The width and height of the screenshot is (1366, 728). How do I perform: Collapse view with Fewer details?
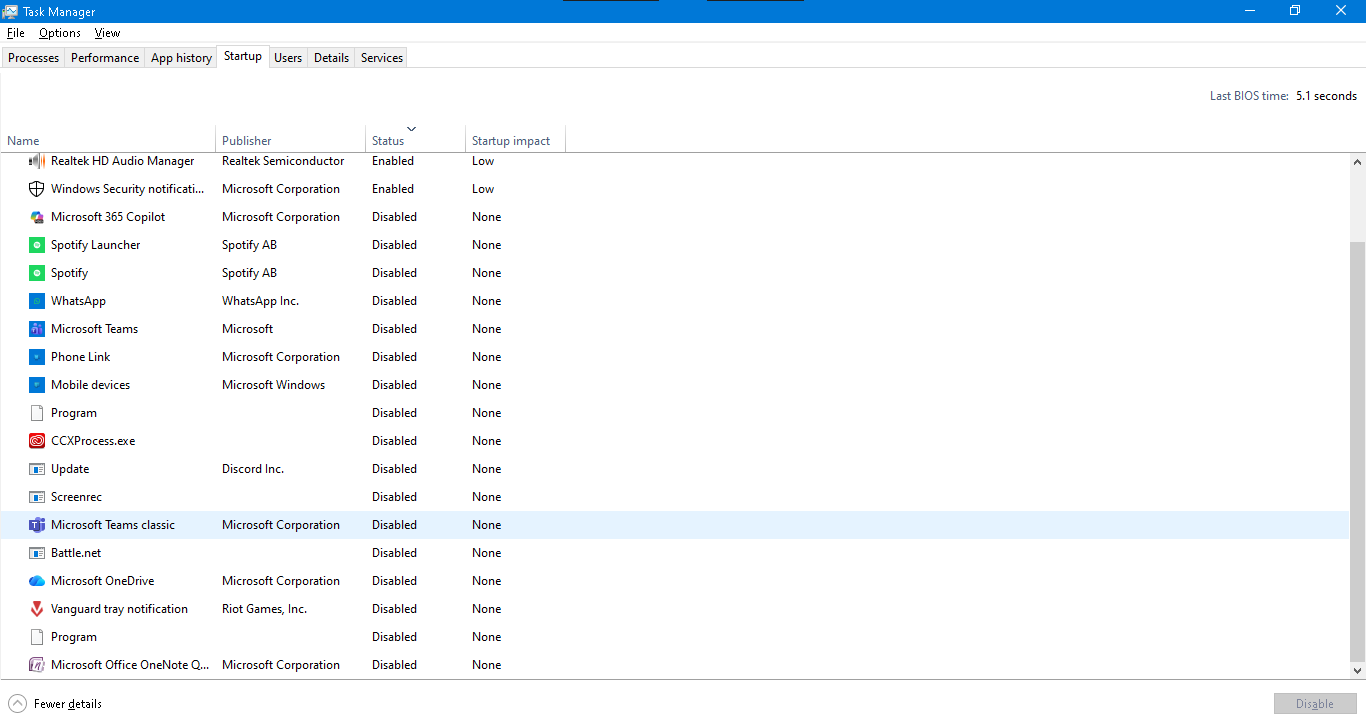(55, 704)
